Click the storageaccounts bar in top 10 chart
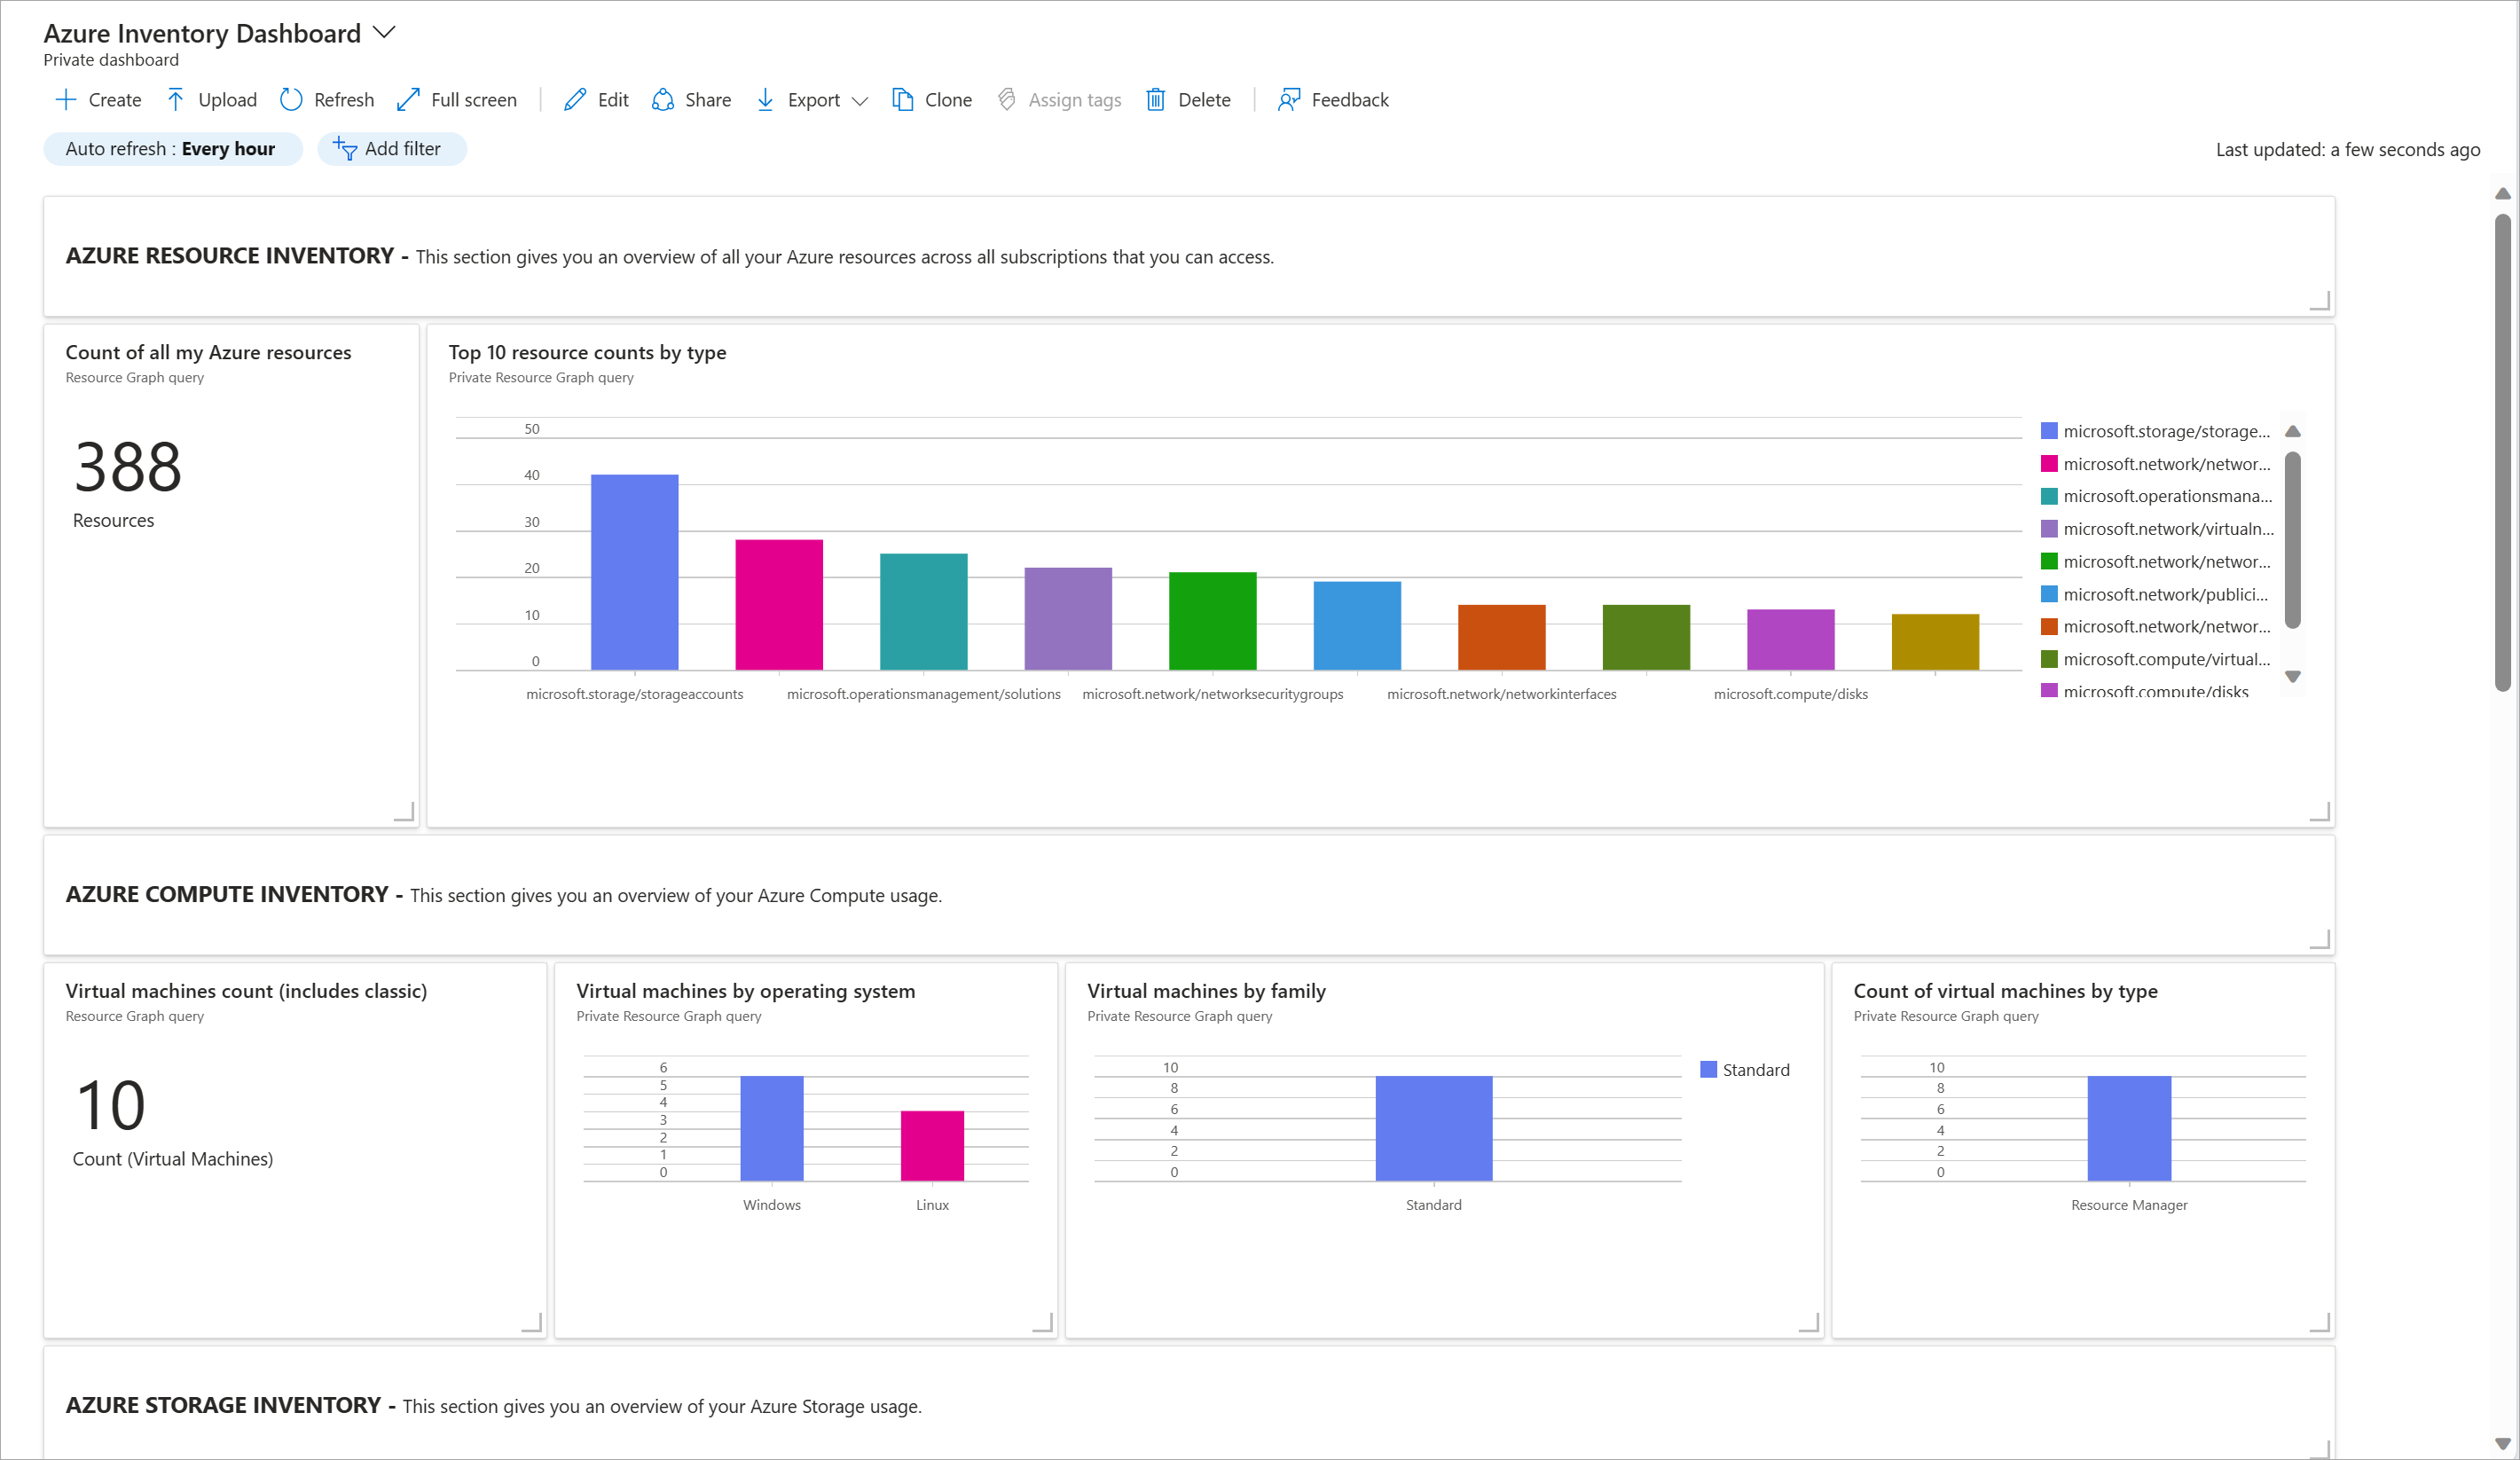This screenshot has width=2520, height=1460. (635, 572)
